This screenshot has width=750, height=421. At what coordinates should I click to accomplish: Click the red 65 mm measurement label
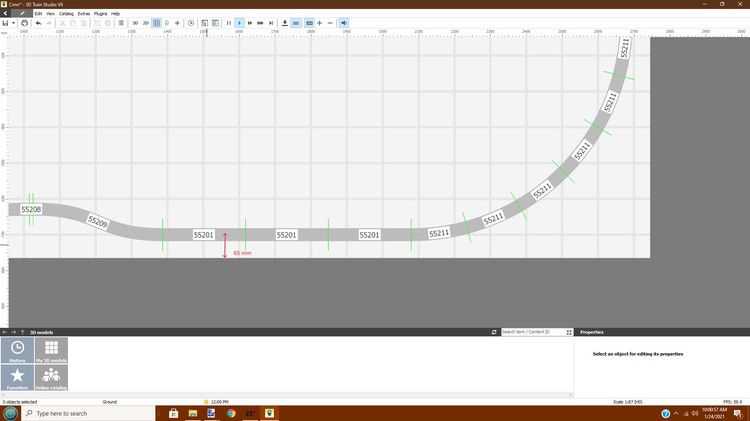242,253
